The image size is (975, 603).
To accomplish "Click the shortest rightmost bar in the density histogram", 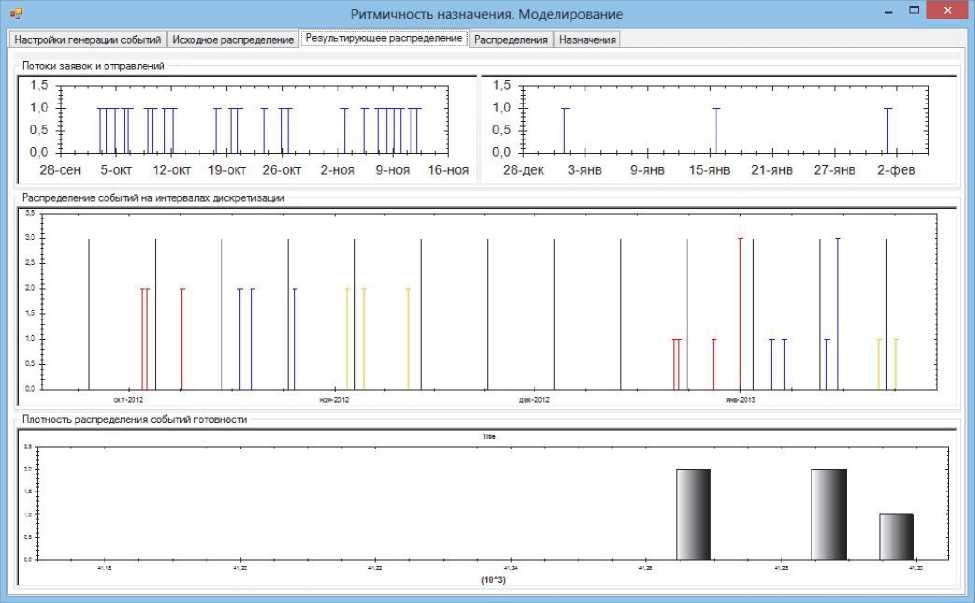I will [896, 536].
